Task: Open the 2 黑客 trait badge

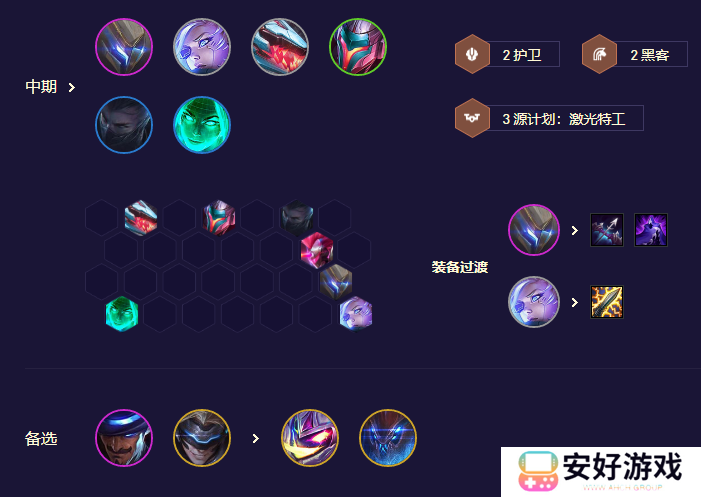Action: pos(634,54)
